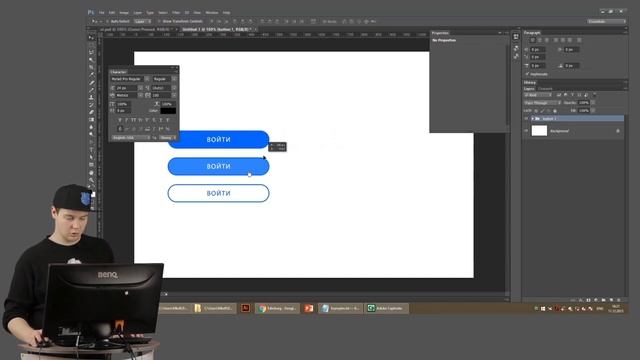Click Lock all icon in Layers panel
The height and width of the screenshot is (360, 640).
tap(555, 111)
